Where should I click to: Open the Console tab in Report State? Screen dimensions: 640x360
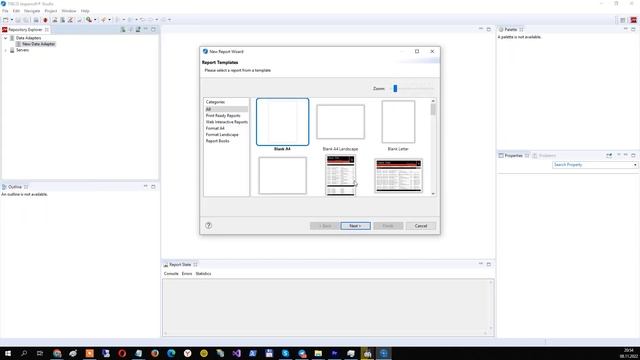click(171, 273)
